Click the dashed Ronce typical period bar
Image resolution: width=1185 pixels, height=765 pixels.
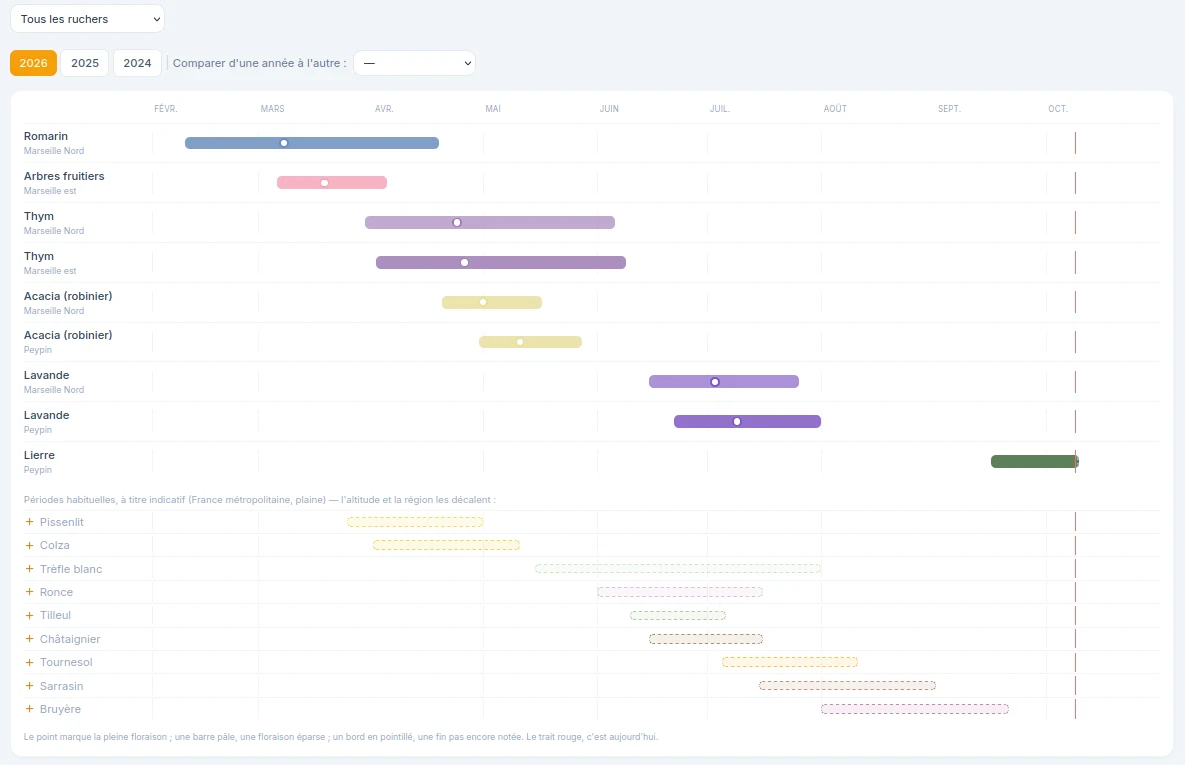click(x=679, y=592)
